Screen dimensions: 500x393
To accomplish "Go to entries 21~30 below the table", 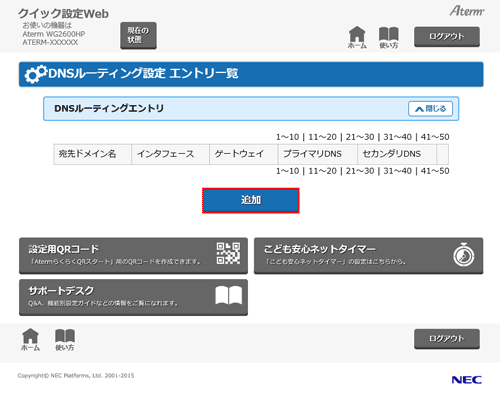I will (360, 171).
